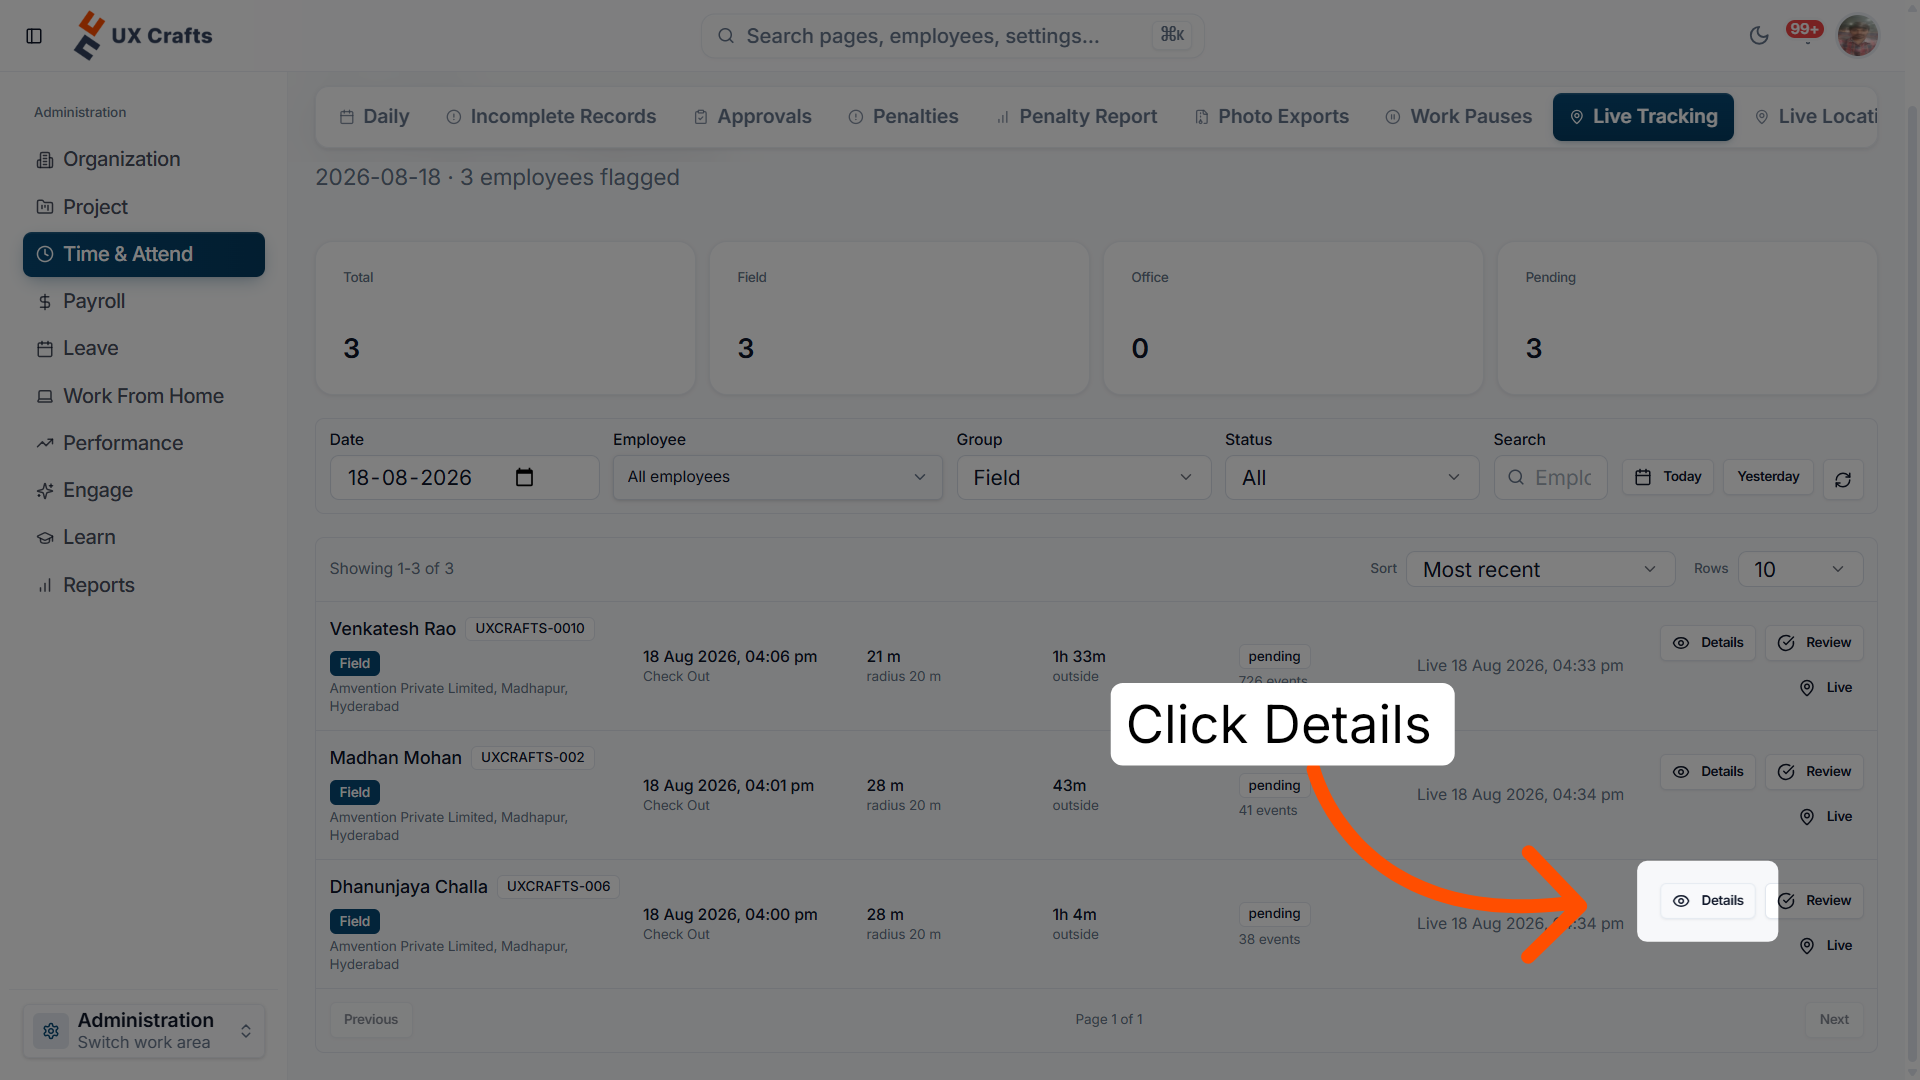Click the Yesterday button
Screen dimensions: 1920x1080
point(1768,477)
